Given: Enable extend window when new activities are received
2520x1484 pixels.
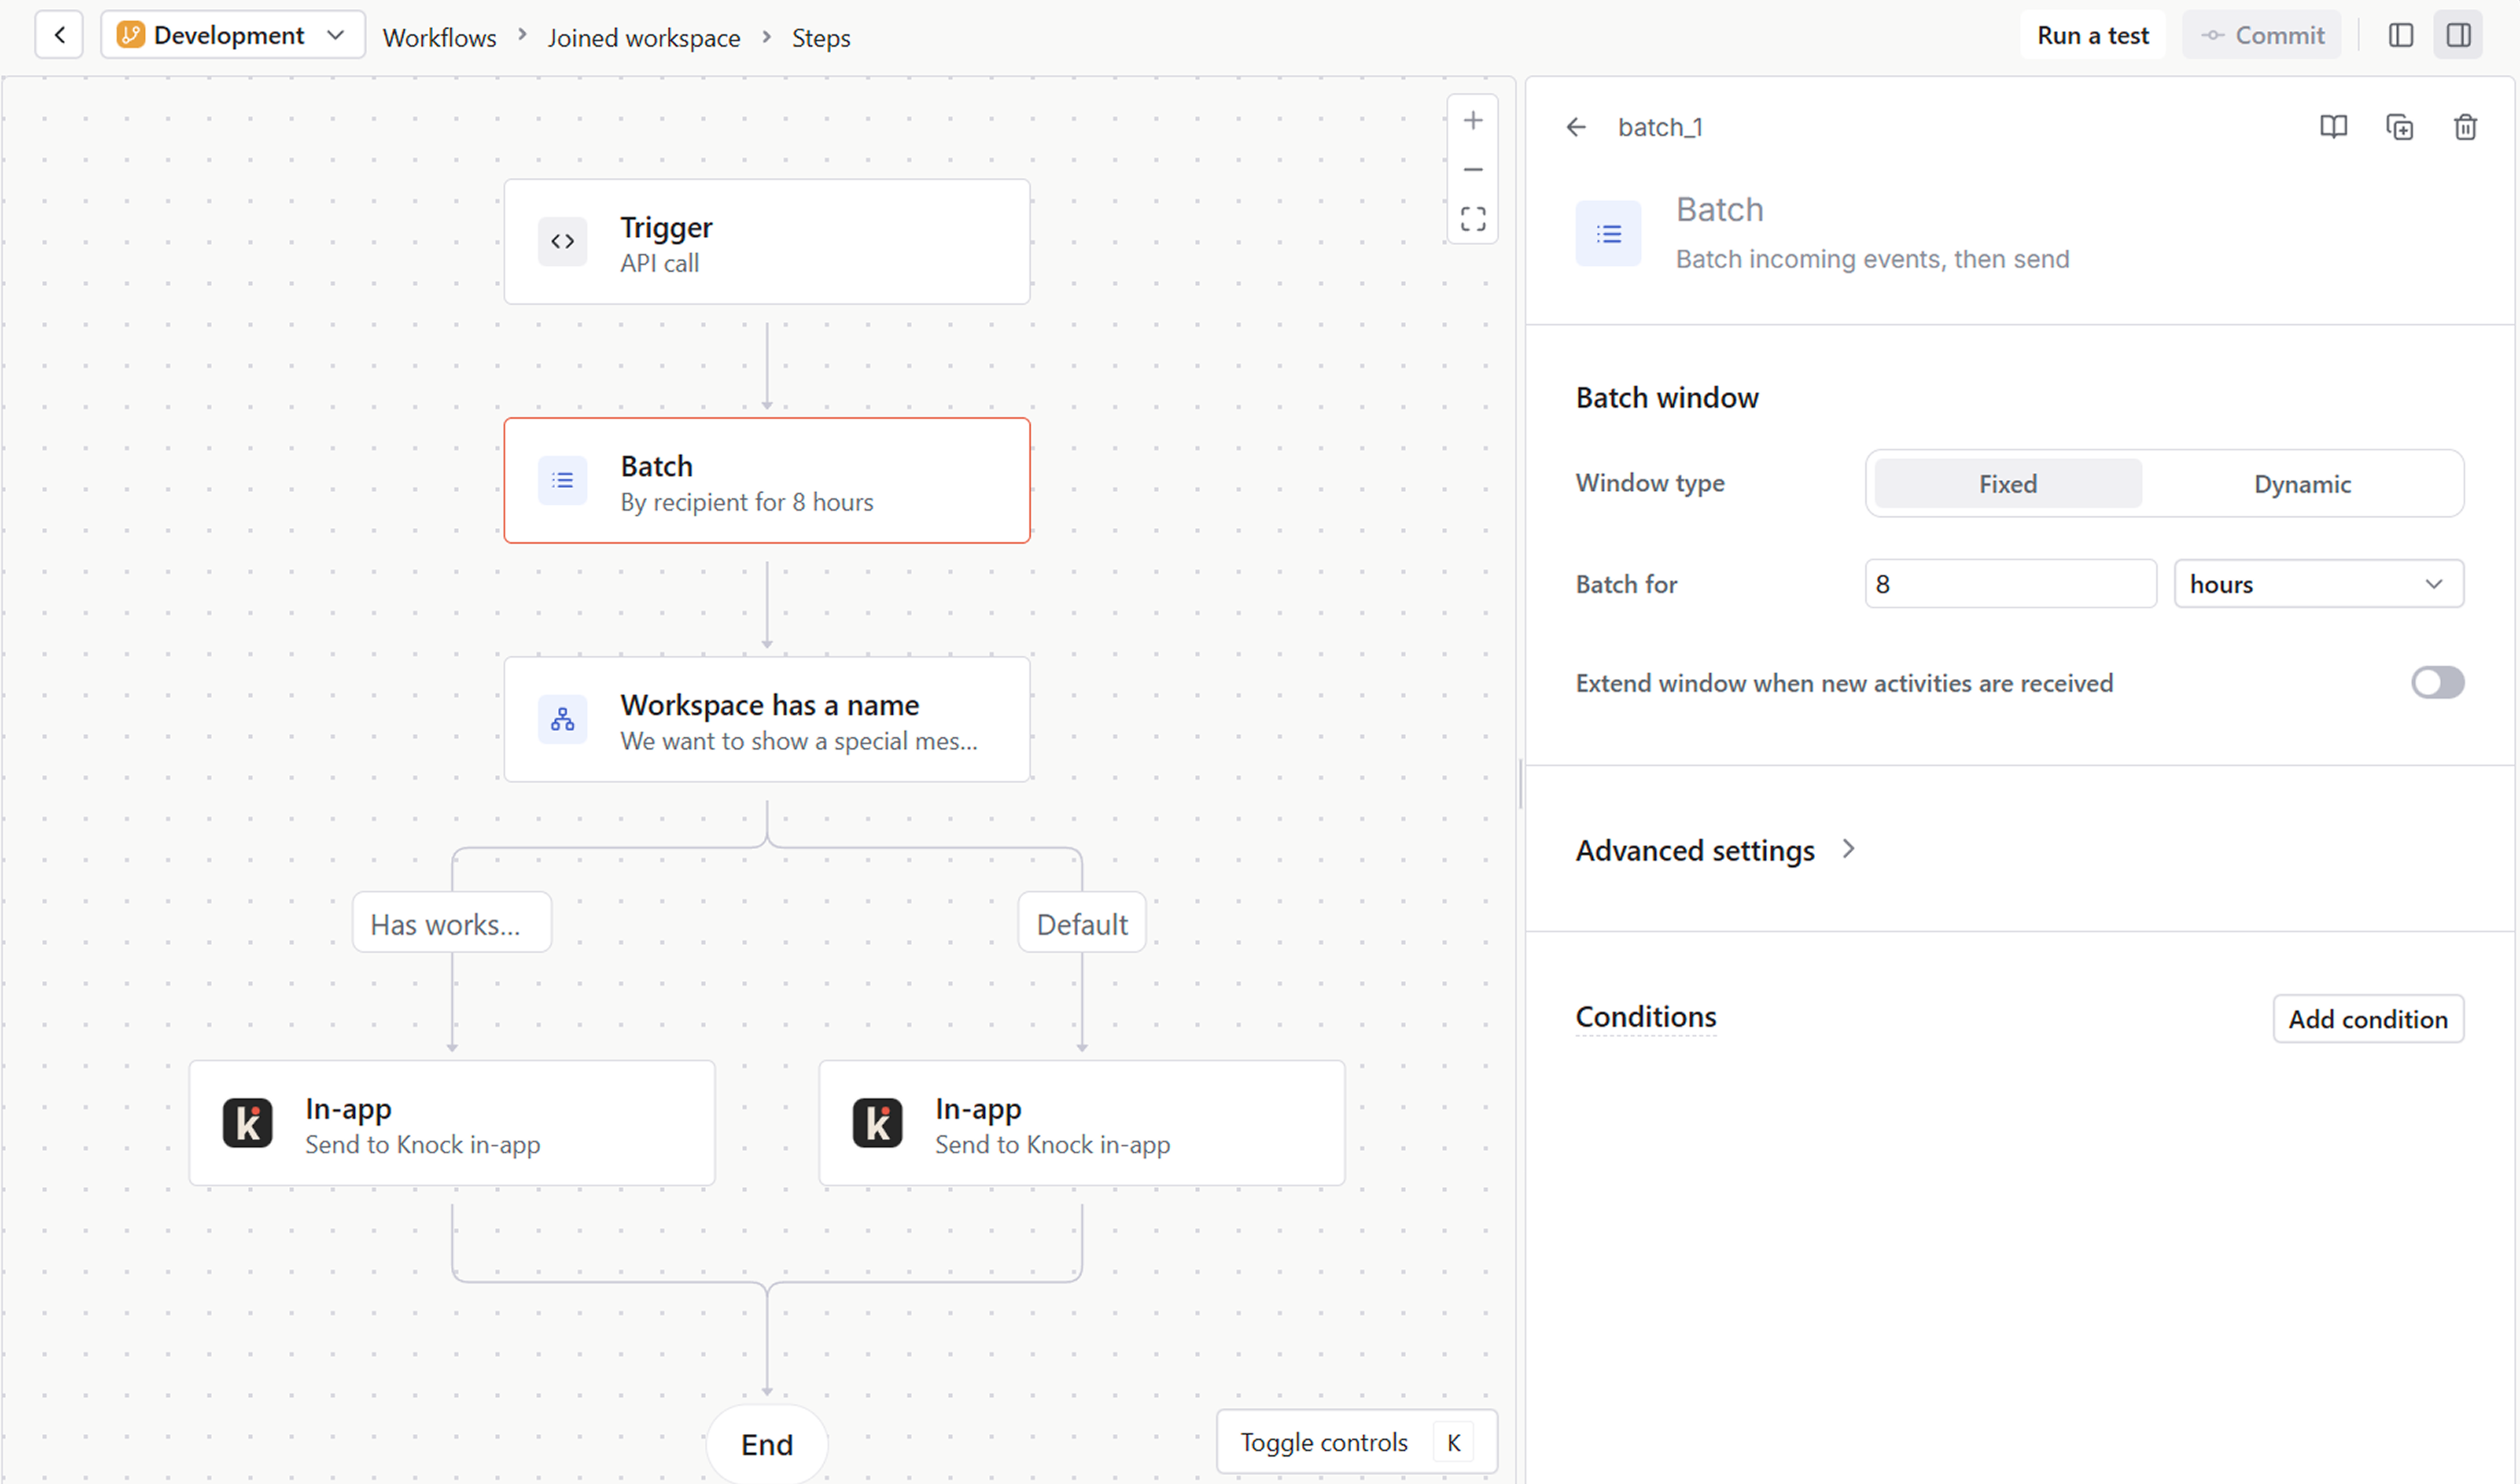Looking at the screenshot, I should (2438, 682).
